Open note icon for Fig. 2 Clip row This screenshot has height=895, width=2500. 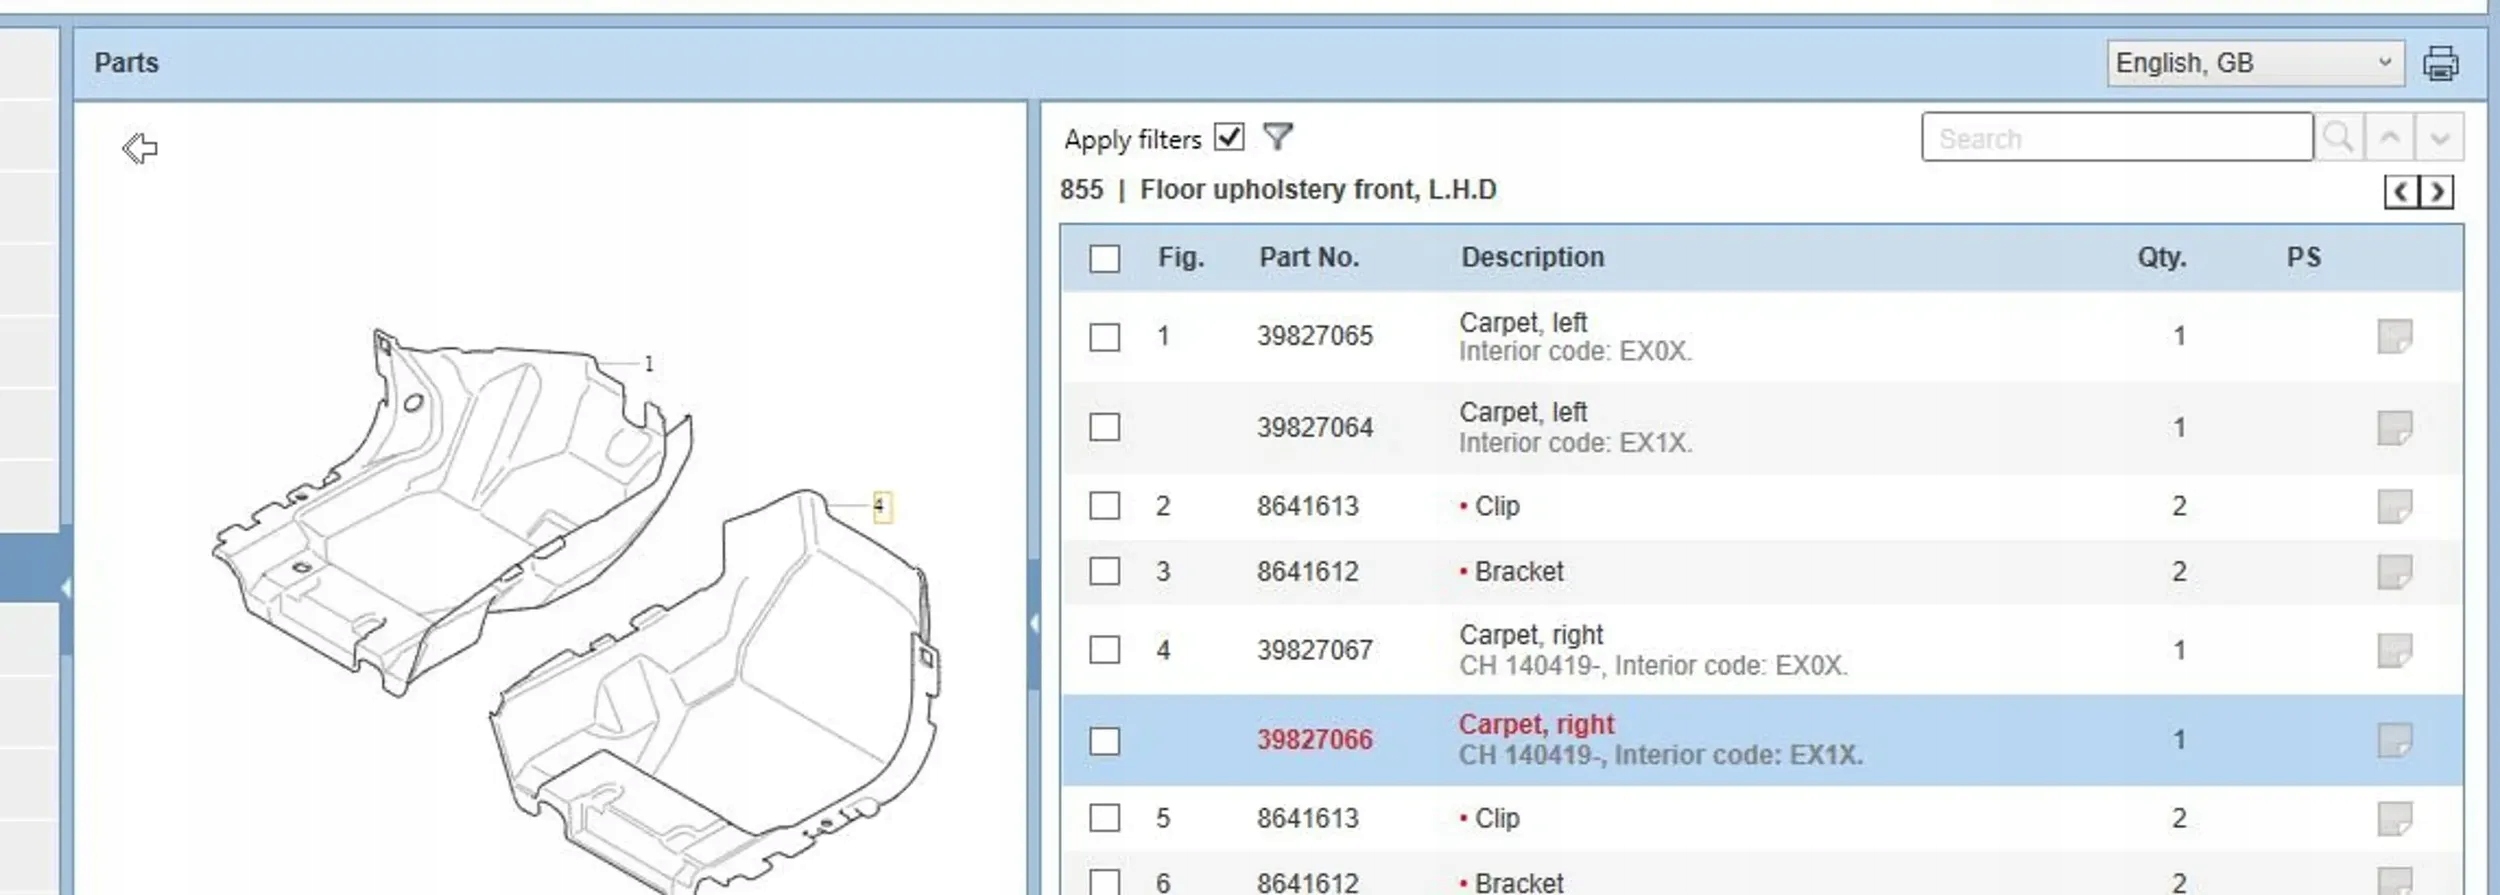pyautogui.click(x=2395, y=506)
